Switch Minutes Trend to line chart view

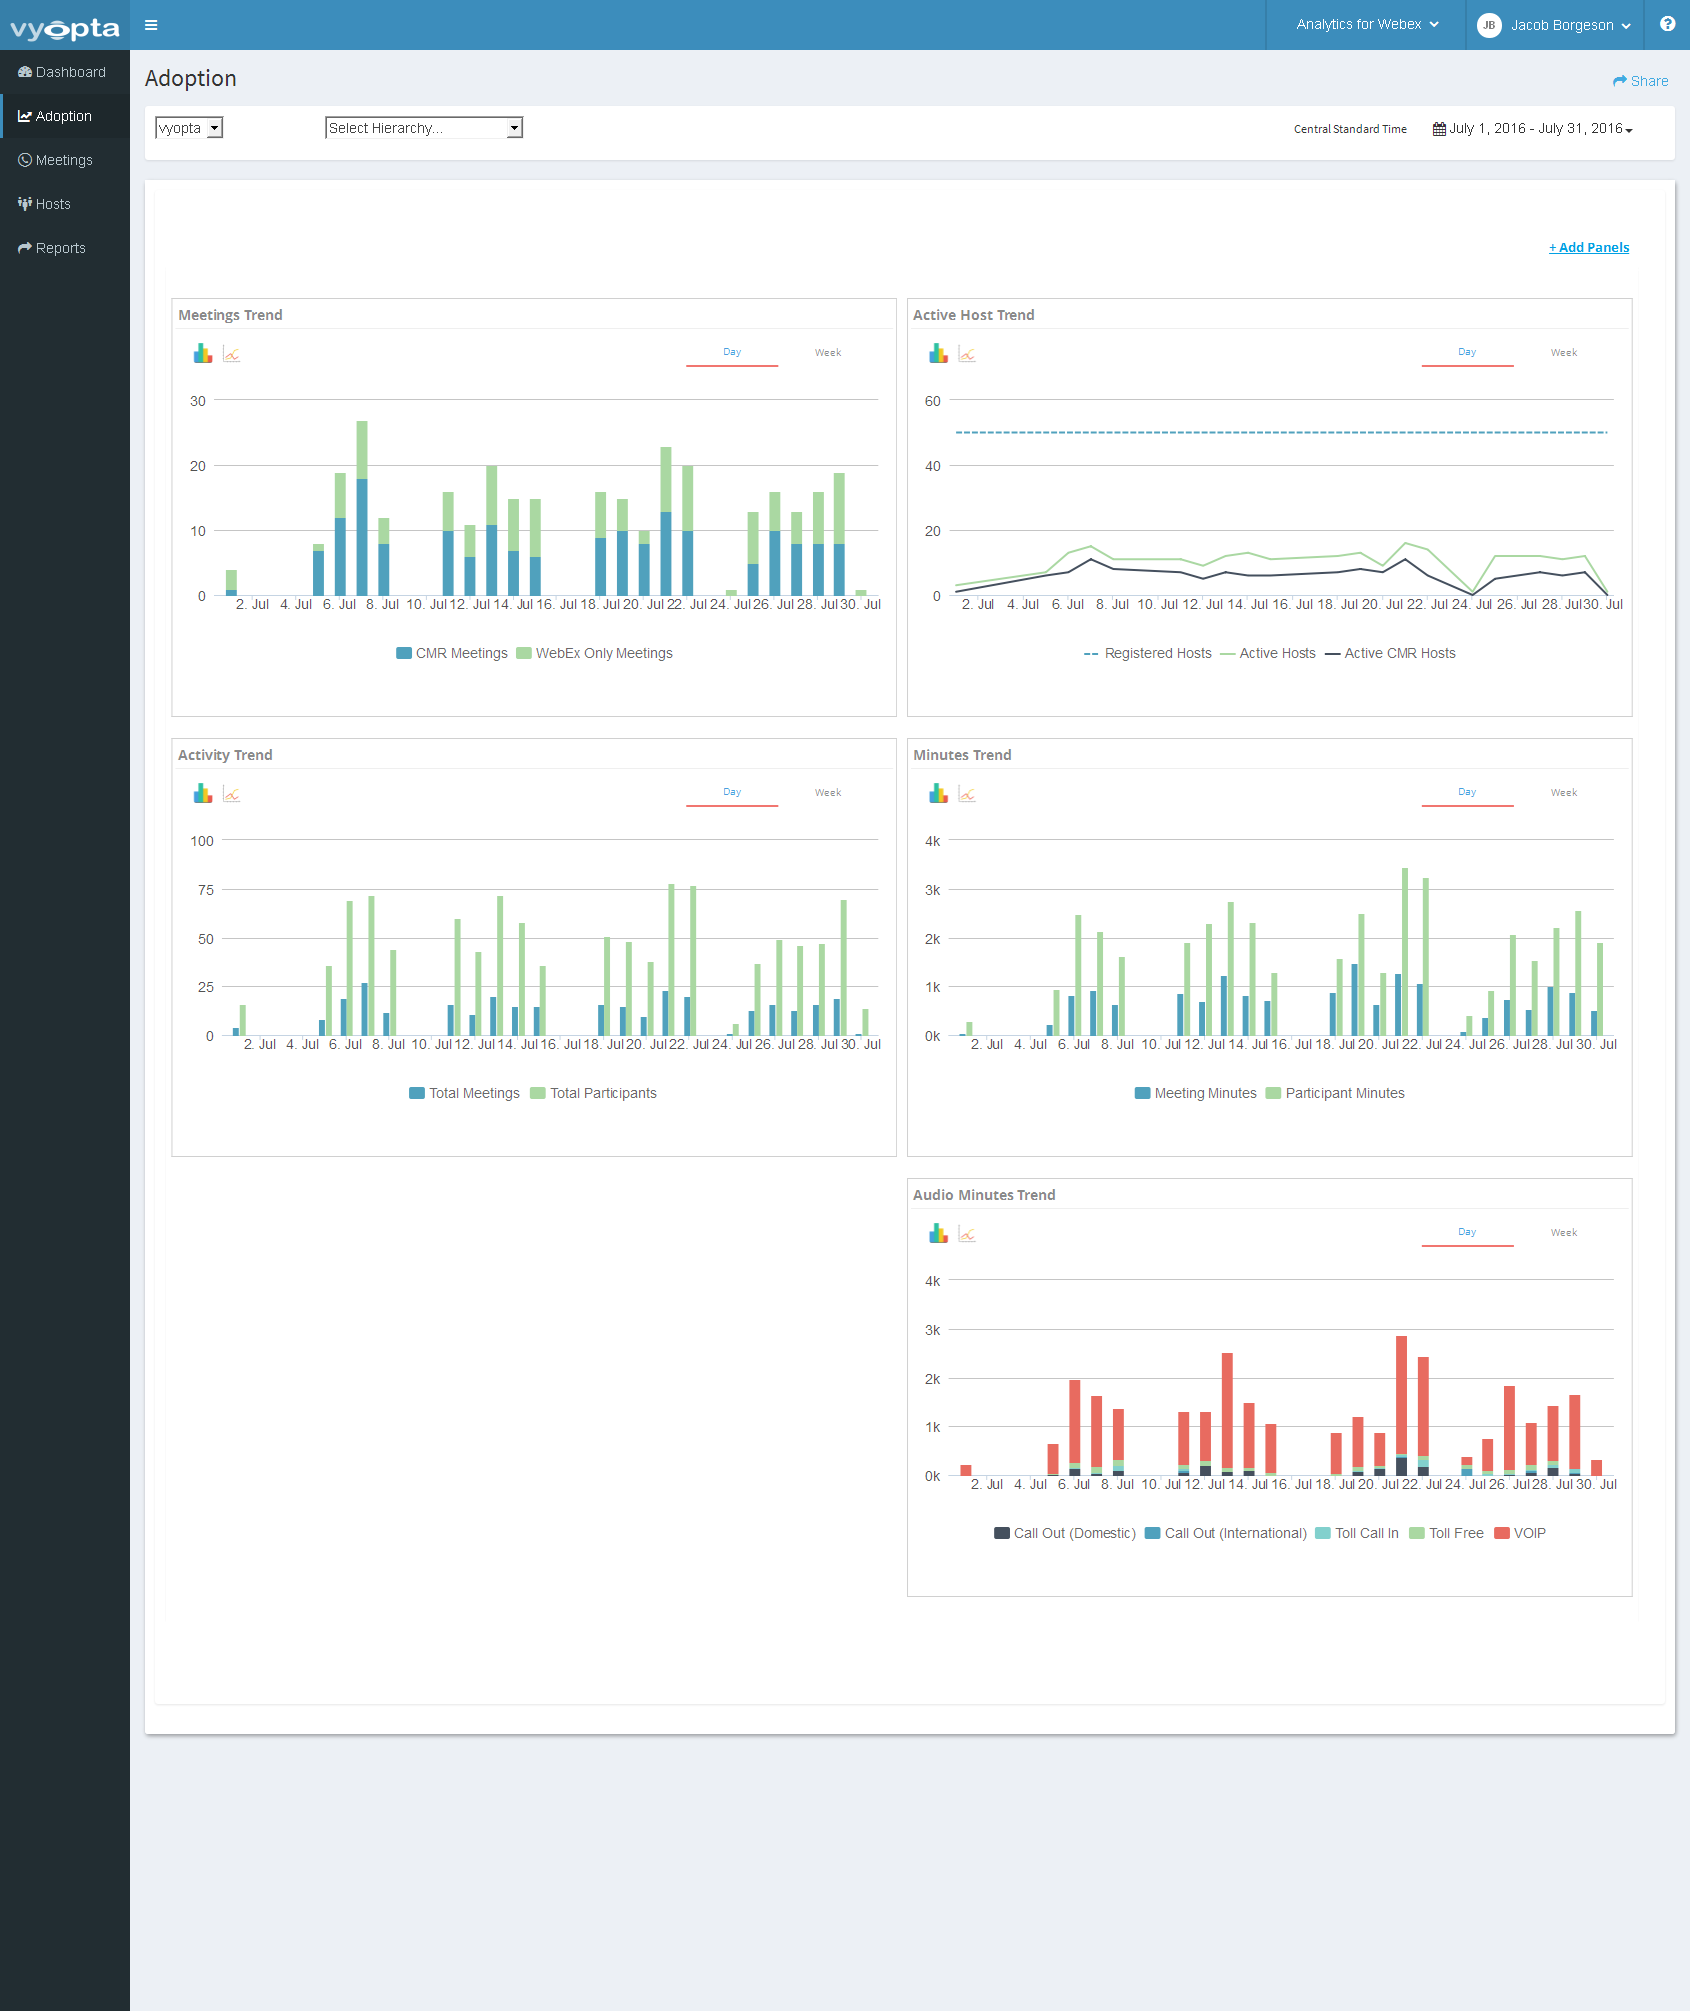tap(967, 794)
